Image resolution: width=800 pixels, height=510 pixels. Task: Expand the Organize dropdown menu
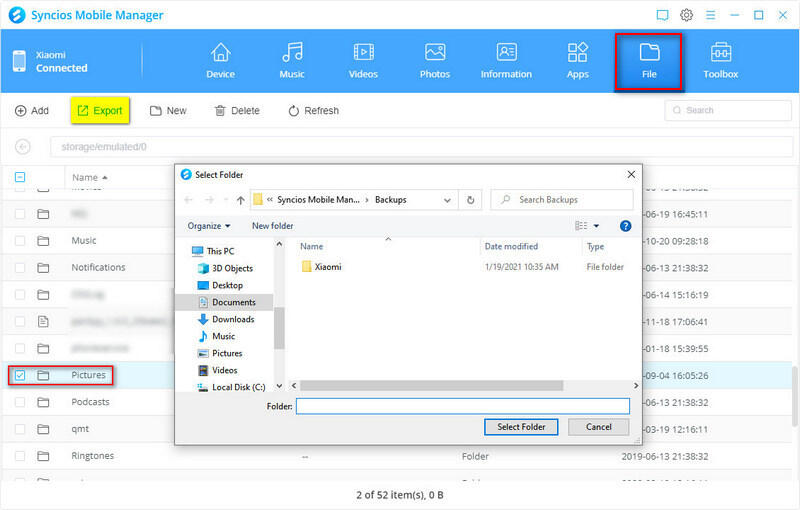[209, 226]
